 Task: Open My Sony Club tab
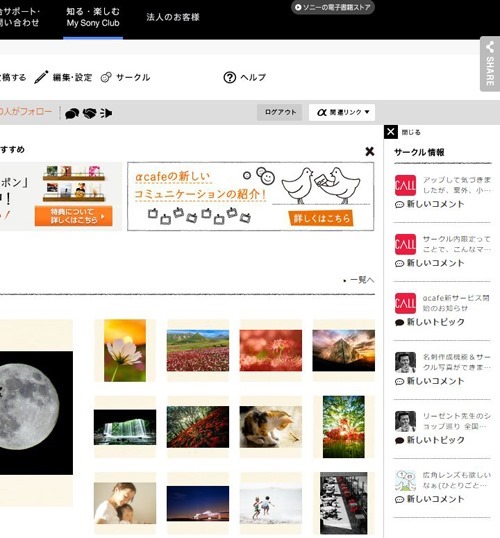(93, 18)
